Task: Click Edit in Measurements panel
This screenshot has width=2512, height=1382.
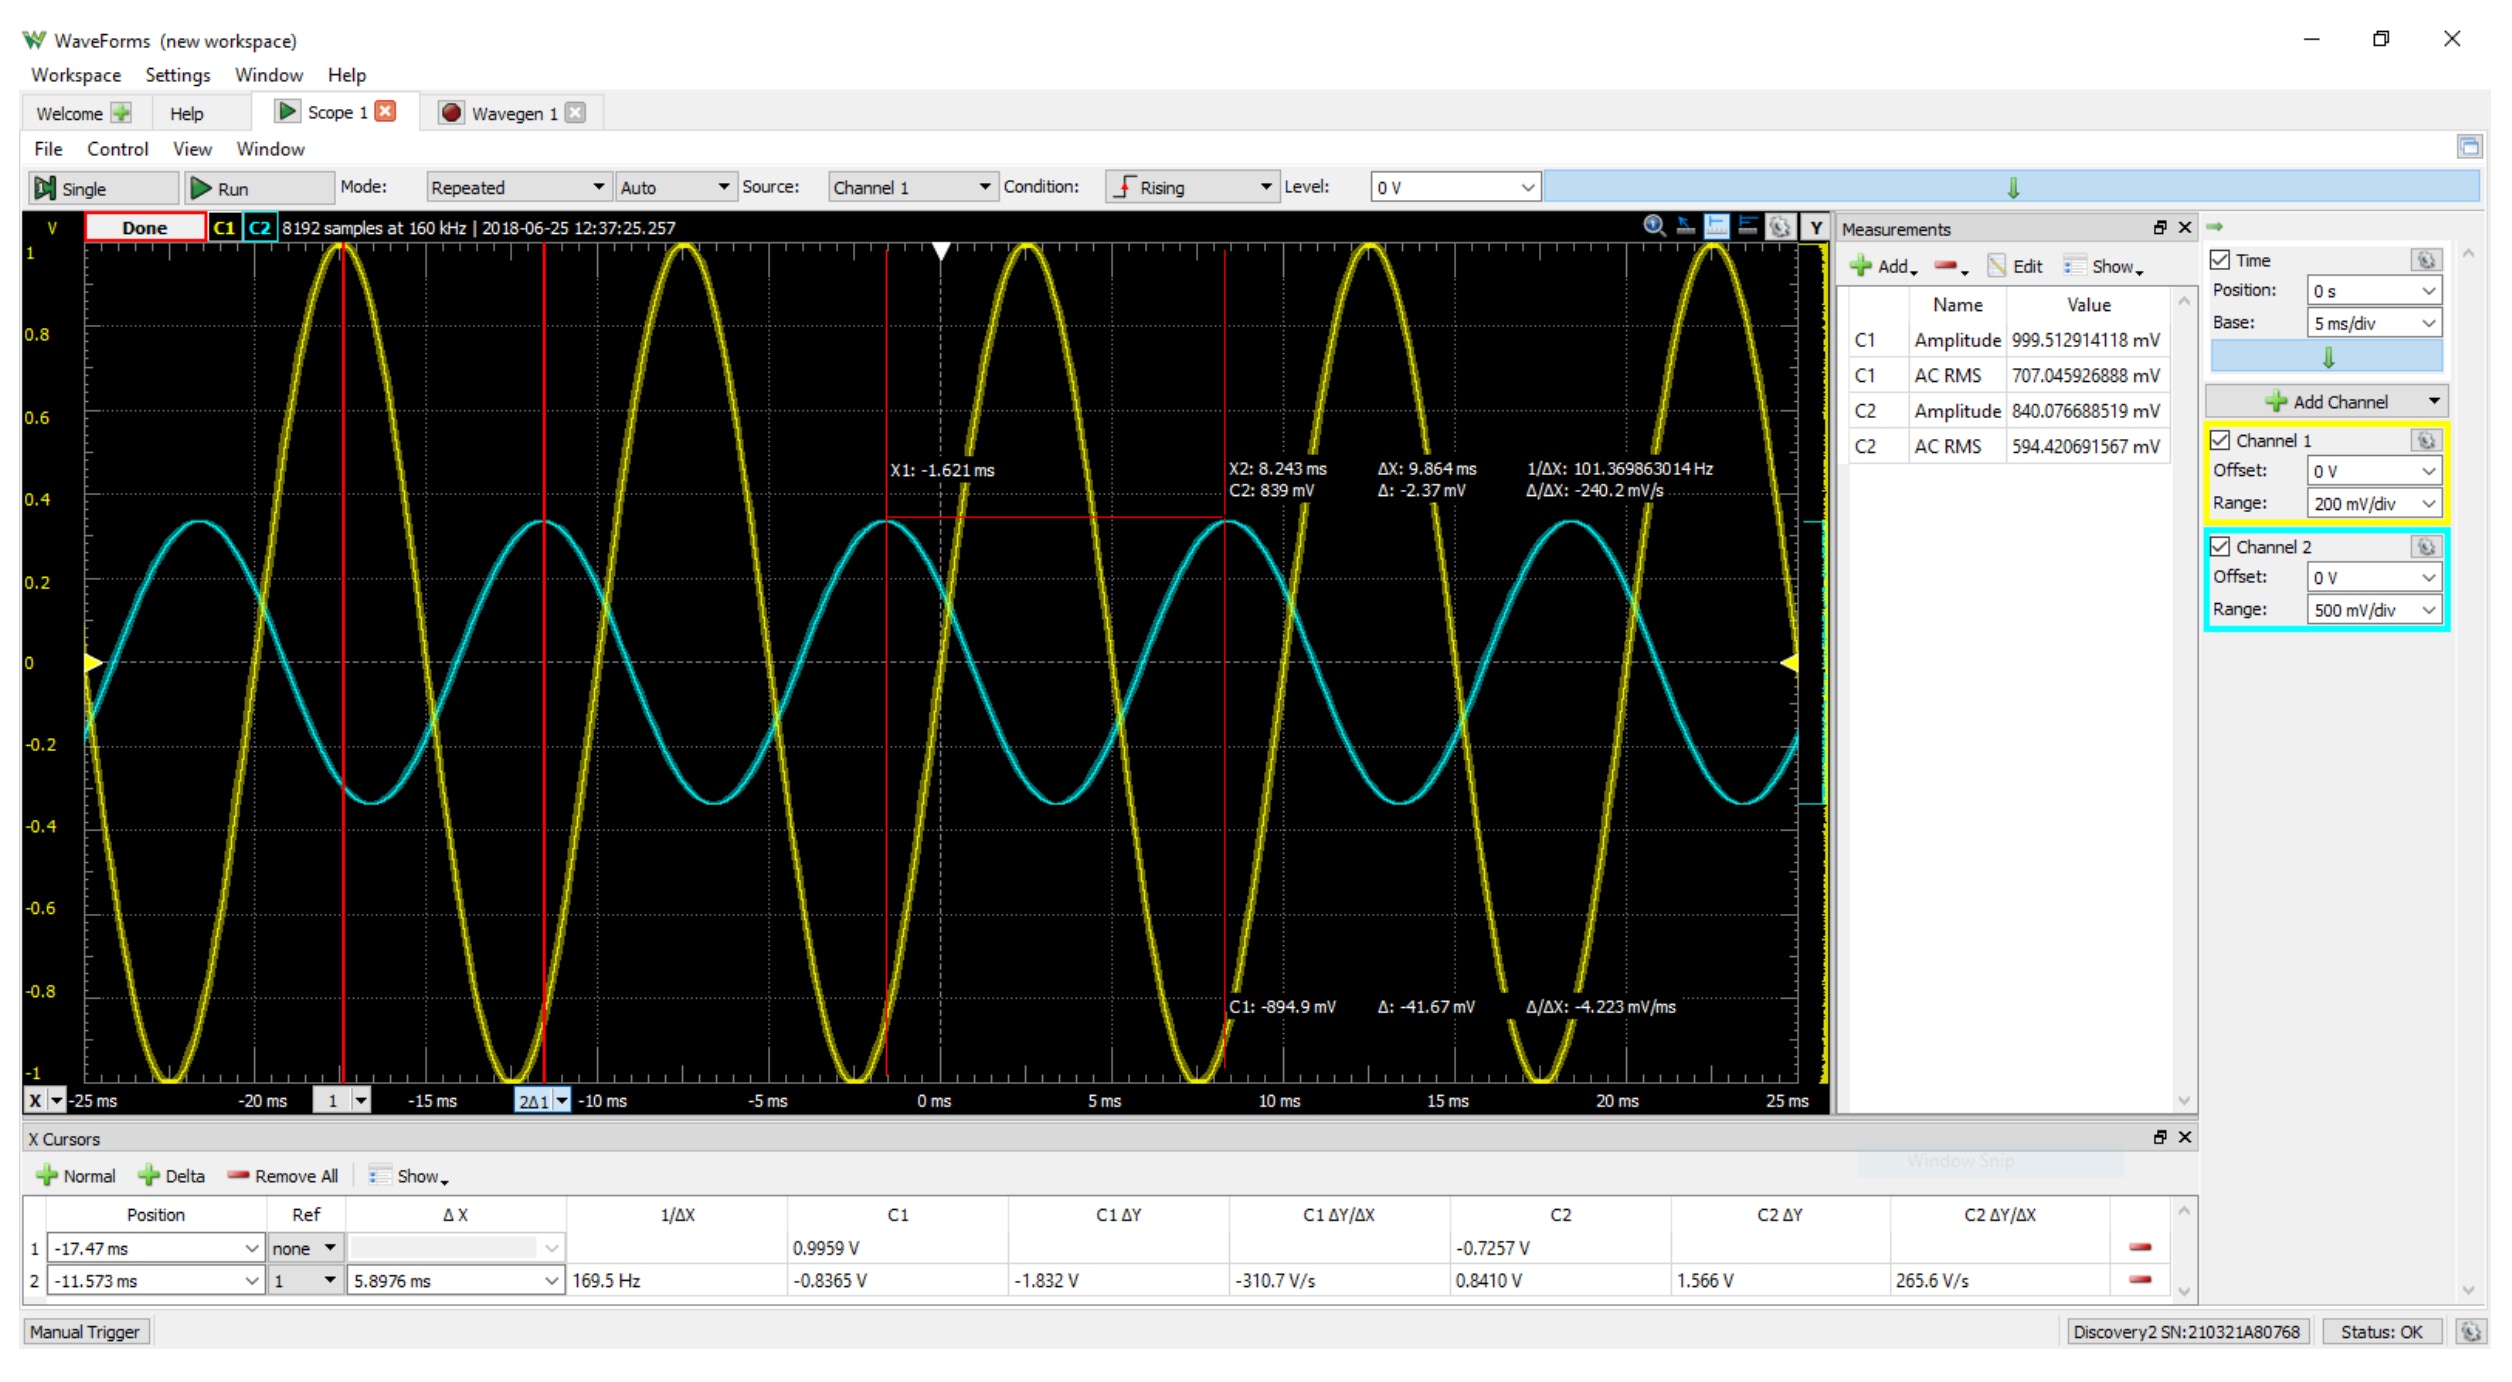Action: 2016,266
